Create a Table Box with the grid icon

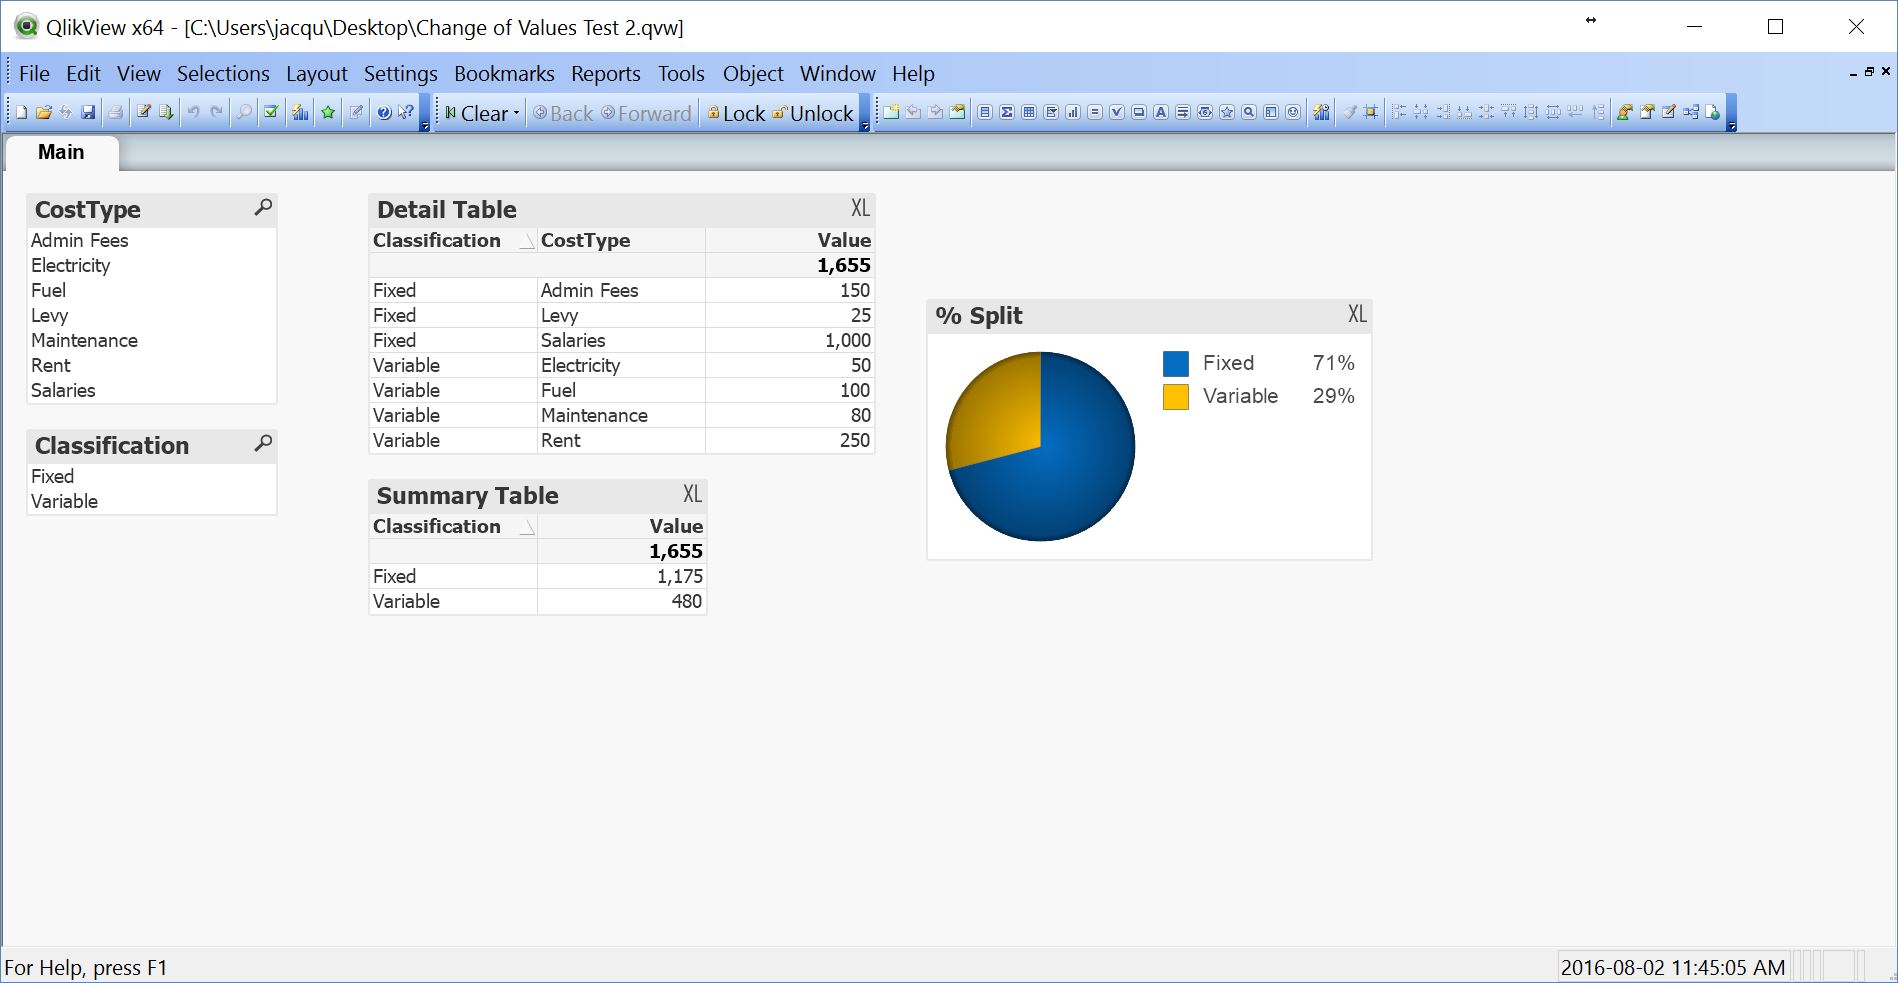point(1029,113)
